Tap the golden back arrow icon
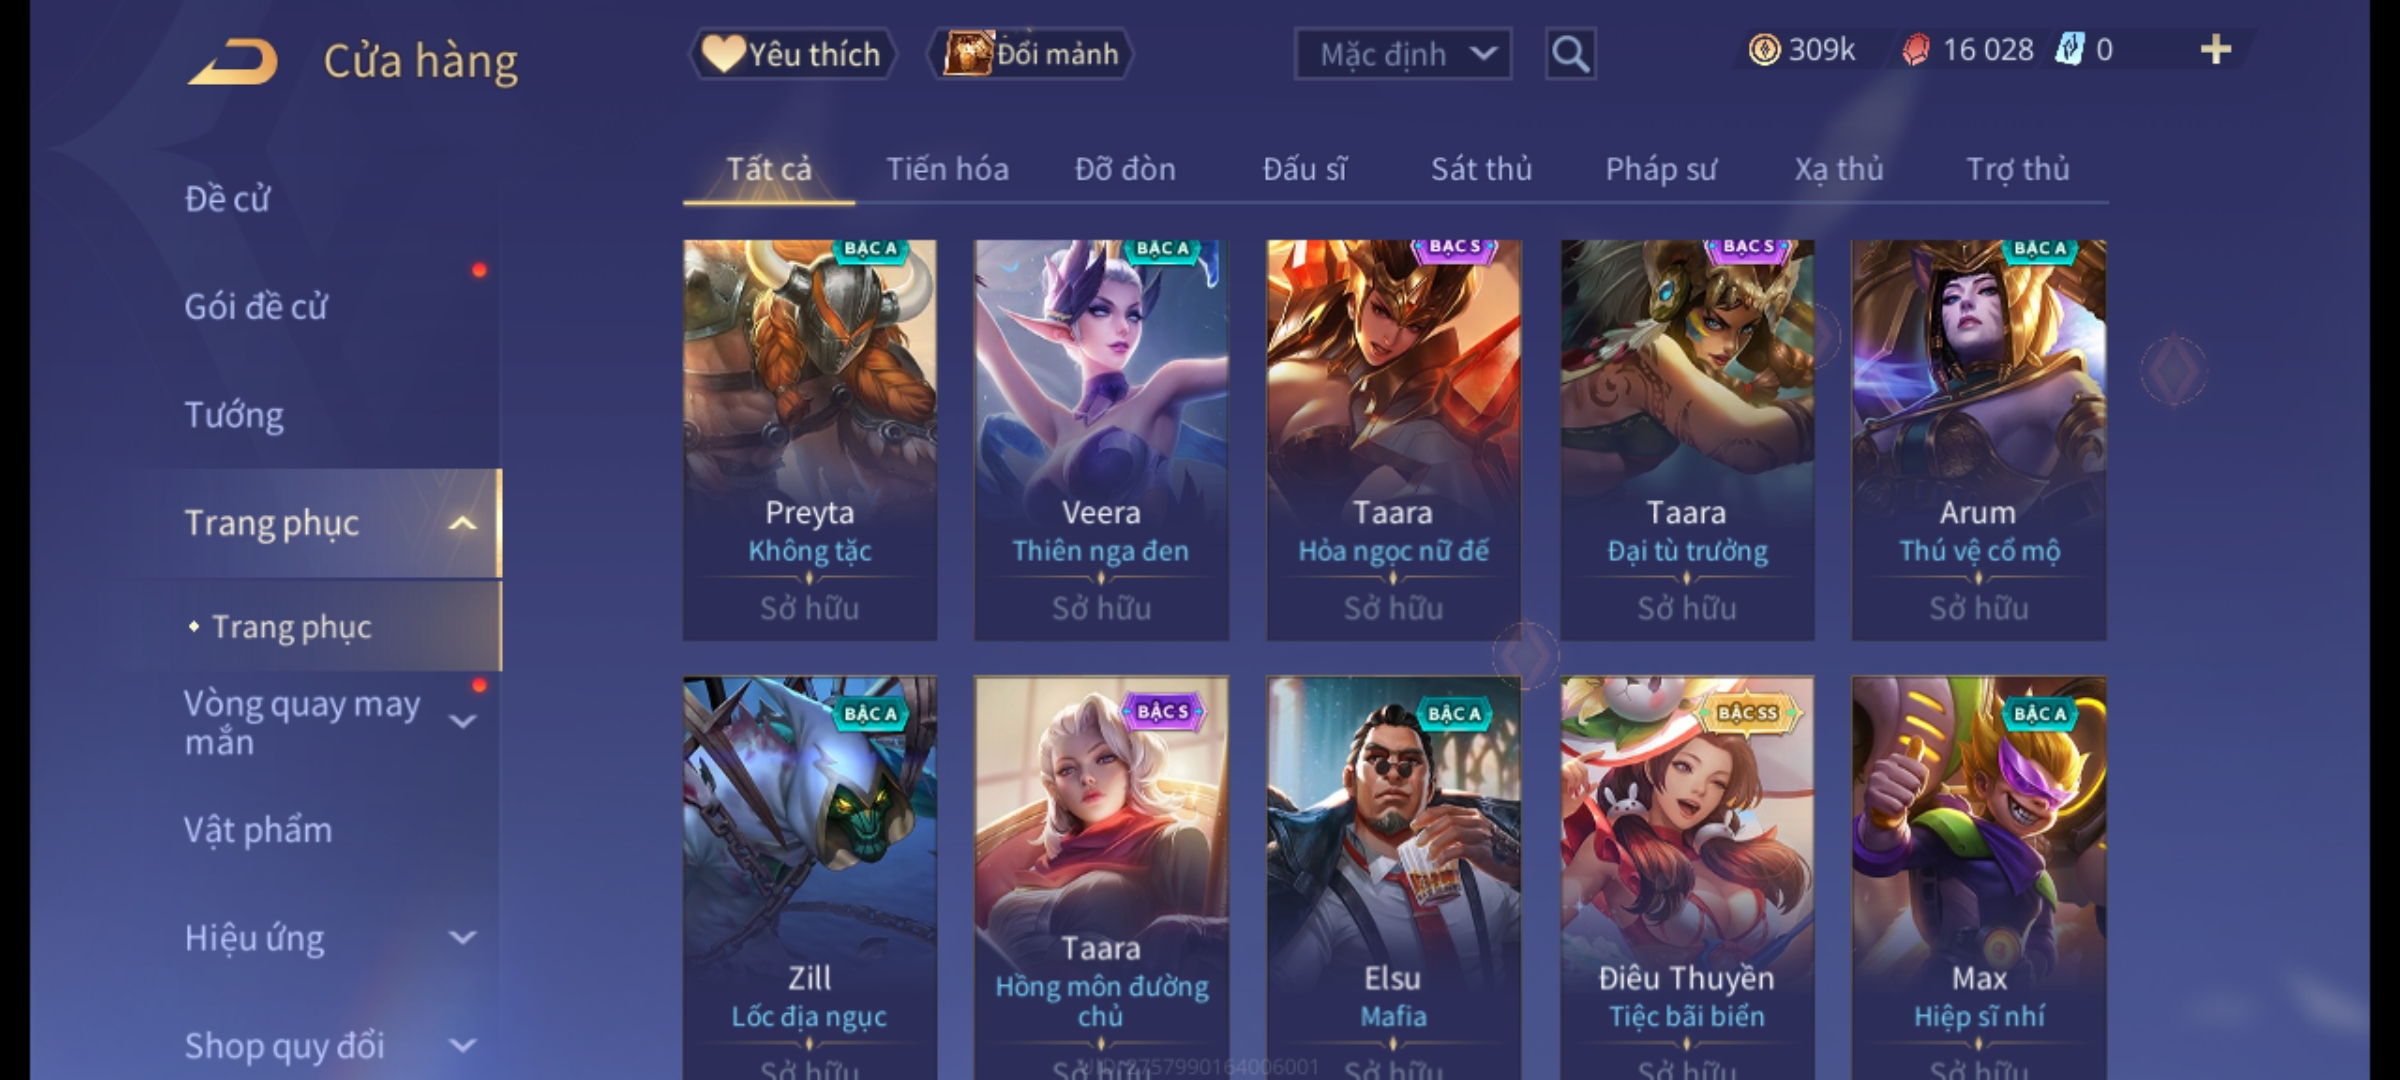The image size is (2400, 1080). point(233,62)
